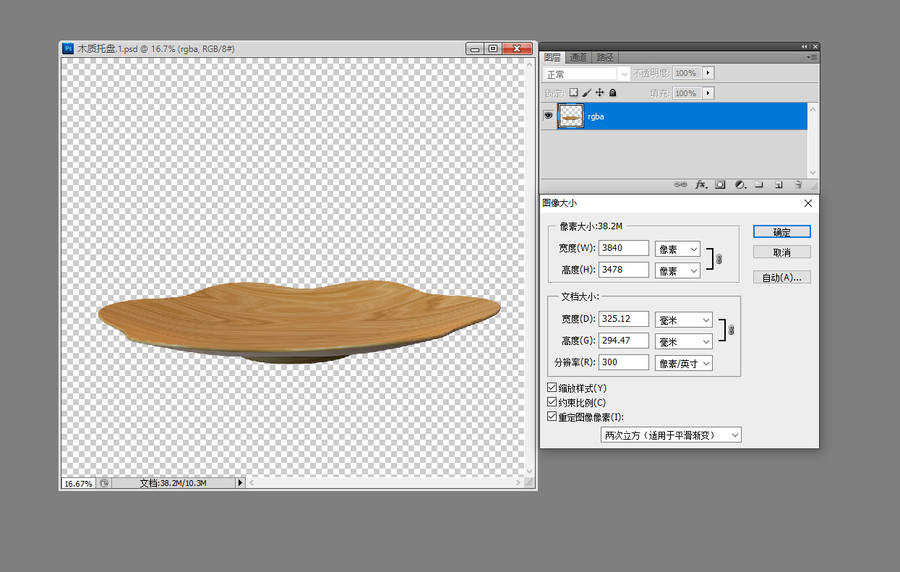
Task: Delete layer trash icon
Action: pyautogui.click(x=798, y=185)
